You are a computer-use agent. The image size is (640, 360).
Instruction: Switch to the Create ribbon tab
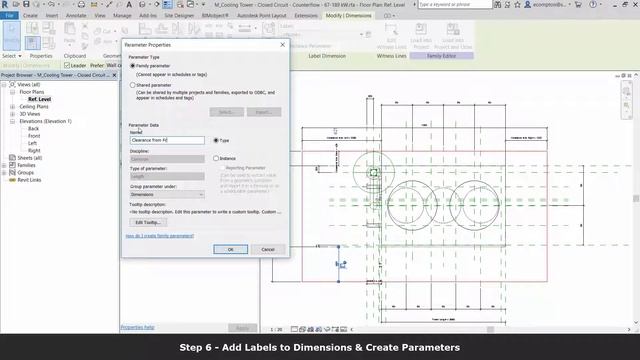click(x=30, y=16)
